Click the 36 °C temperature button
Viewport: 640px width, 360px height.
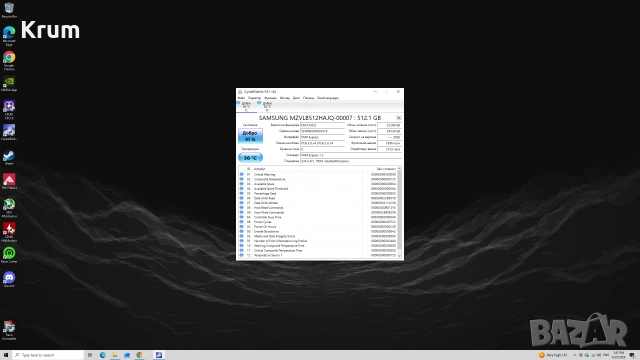(250, 158)
